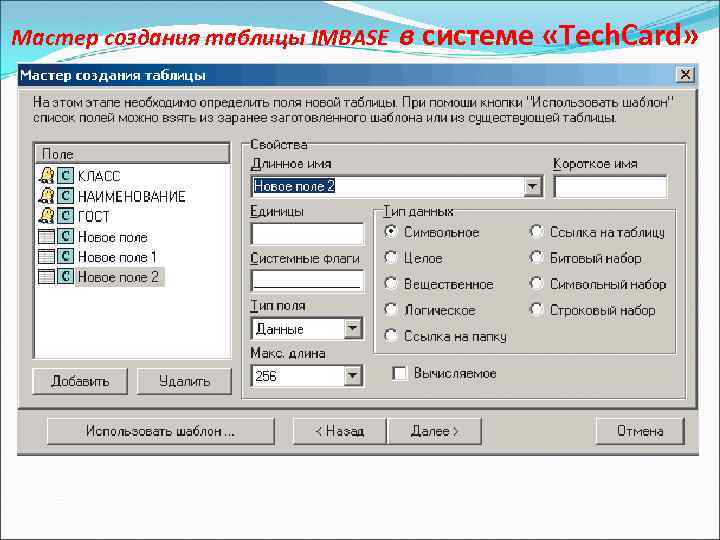The width and height of the screenshot is (720, 540).
Task: Click the C type icon beside КЛАСС
Action: pyautogui.click(x=65, y=175)
